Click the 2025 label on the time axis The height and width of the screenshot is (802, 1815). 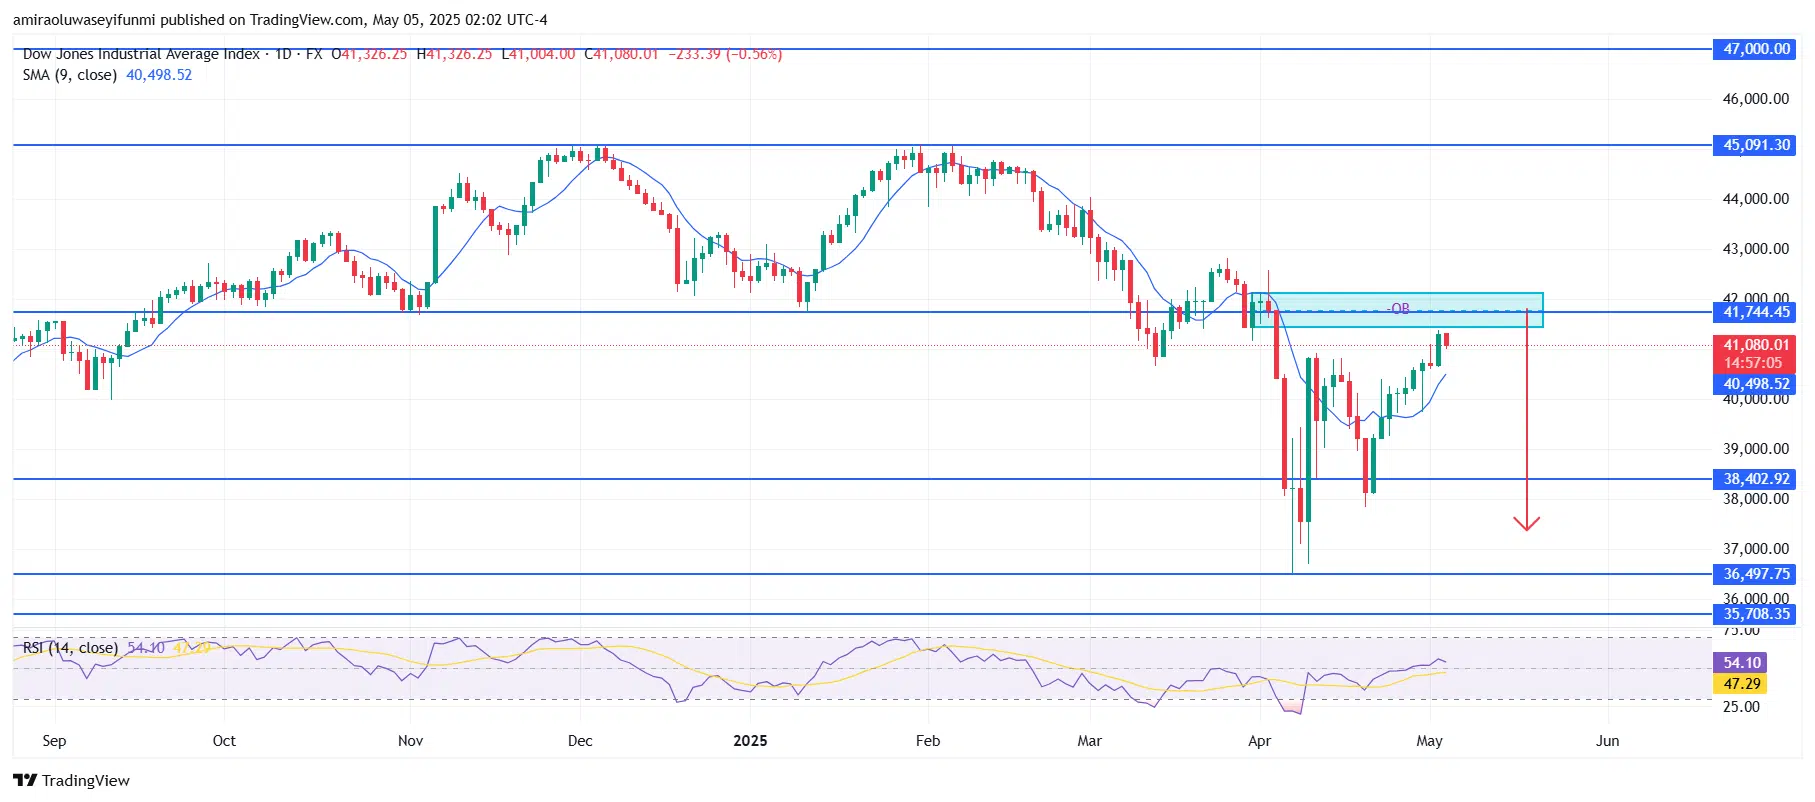pos(750,741)
